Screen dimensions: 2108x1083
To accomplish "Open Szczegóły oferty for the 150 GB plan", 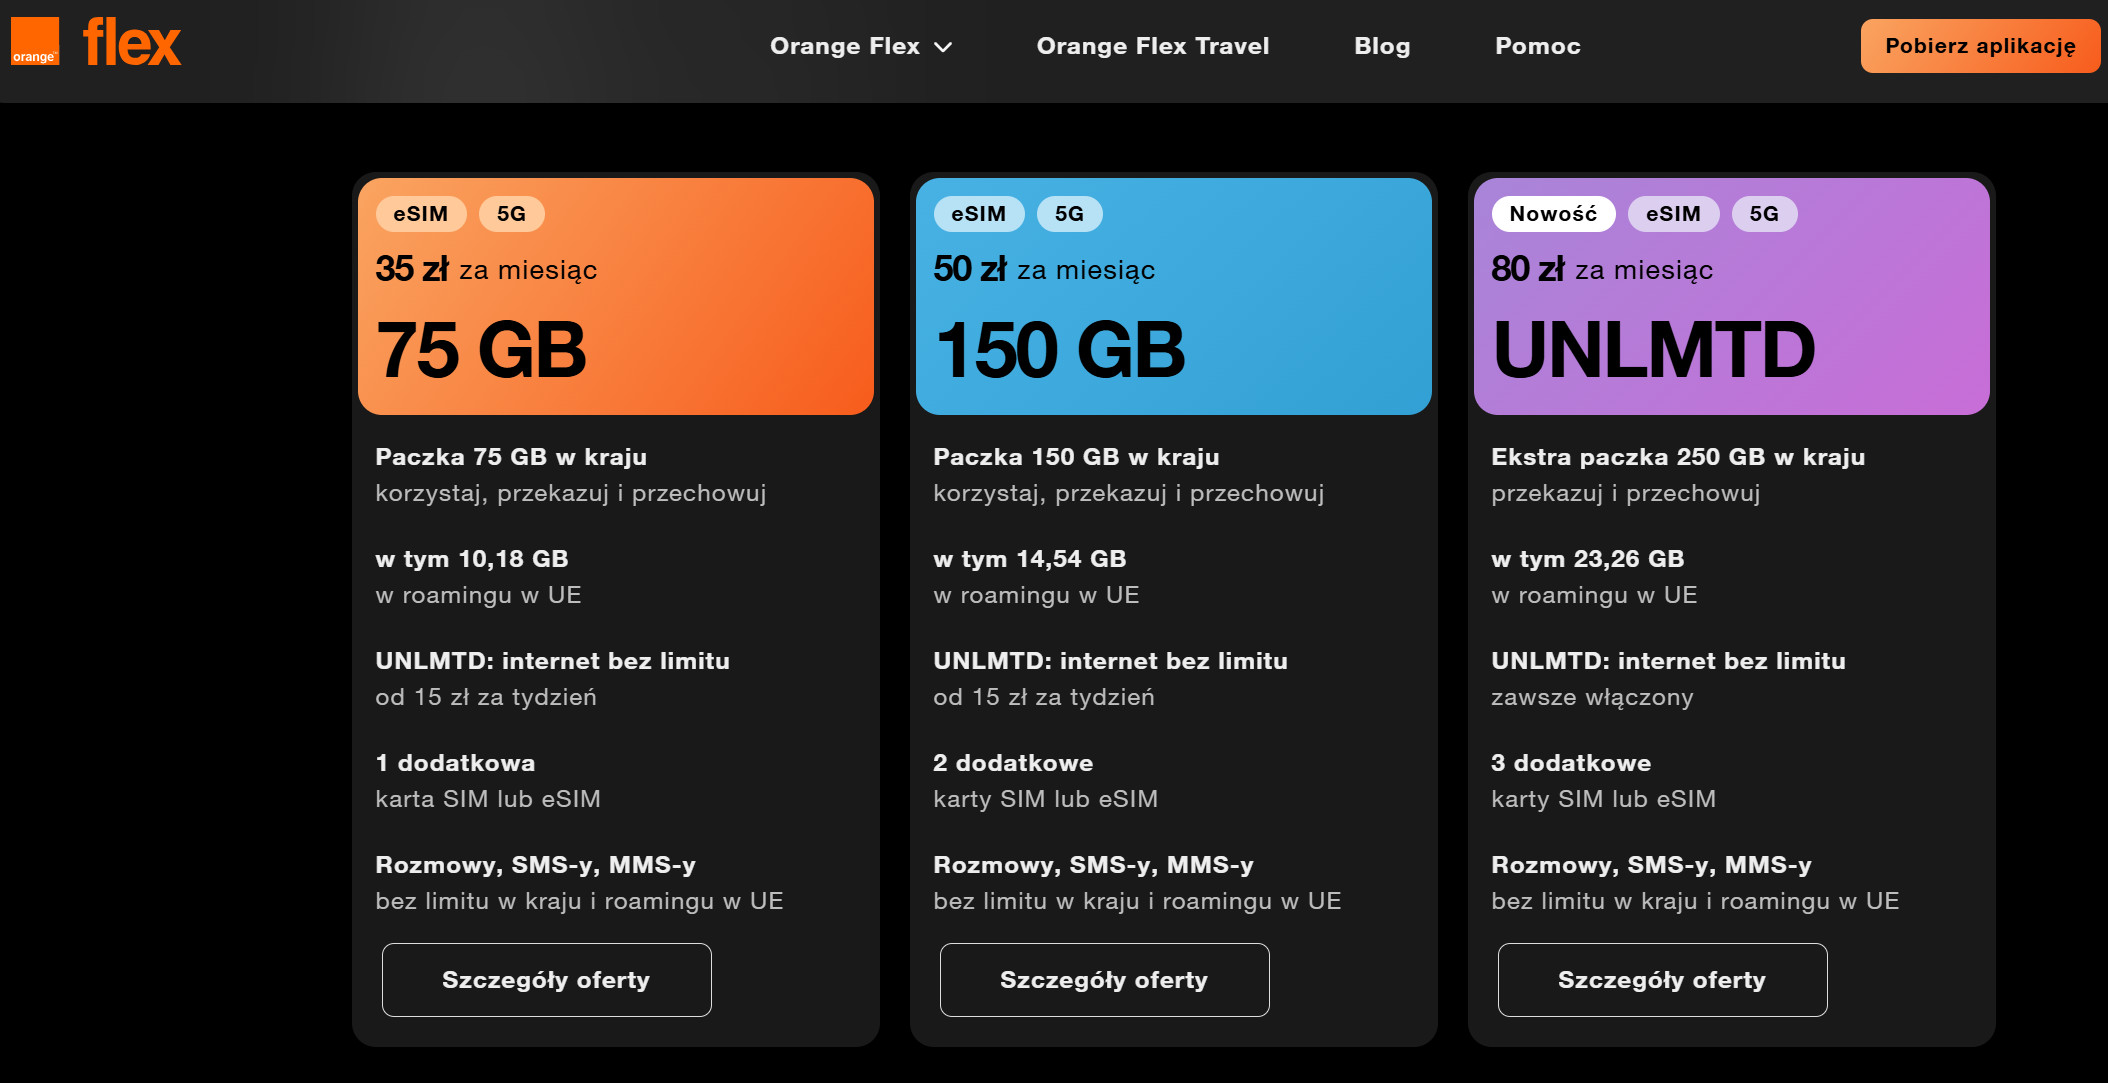I will (x=1104, y=980).
